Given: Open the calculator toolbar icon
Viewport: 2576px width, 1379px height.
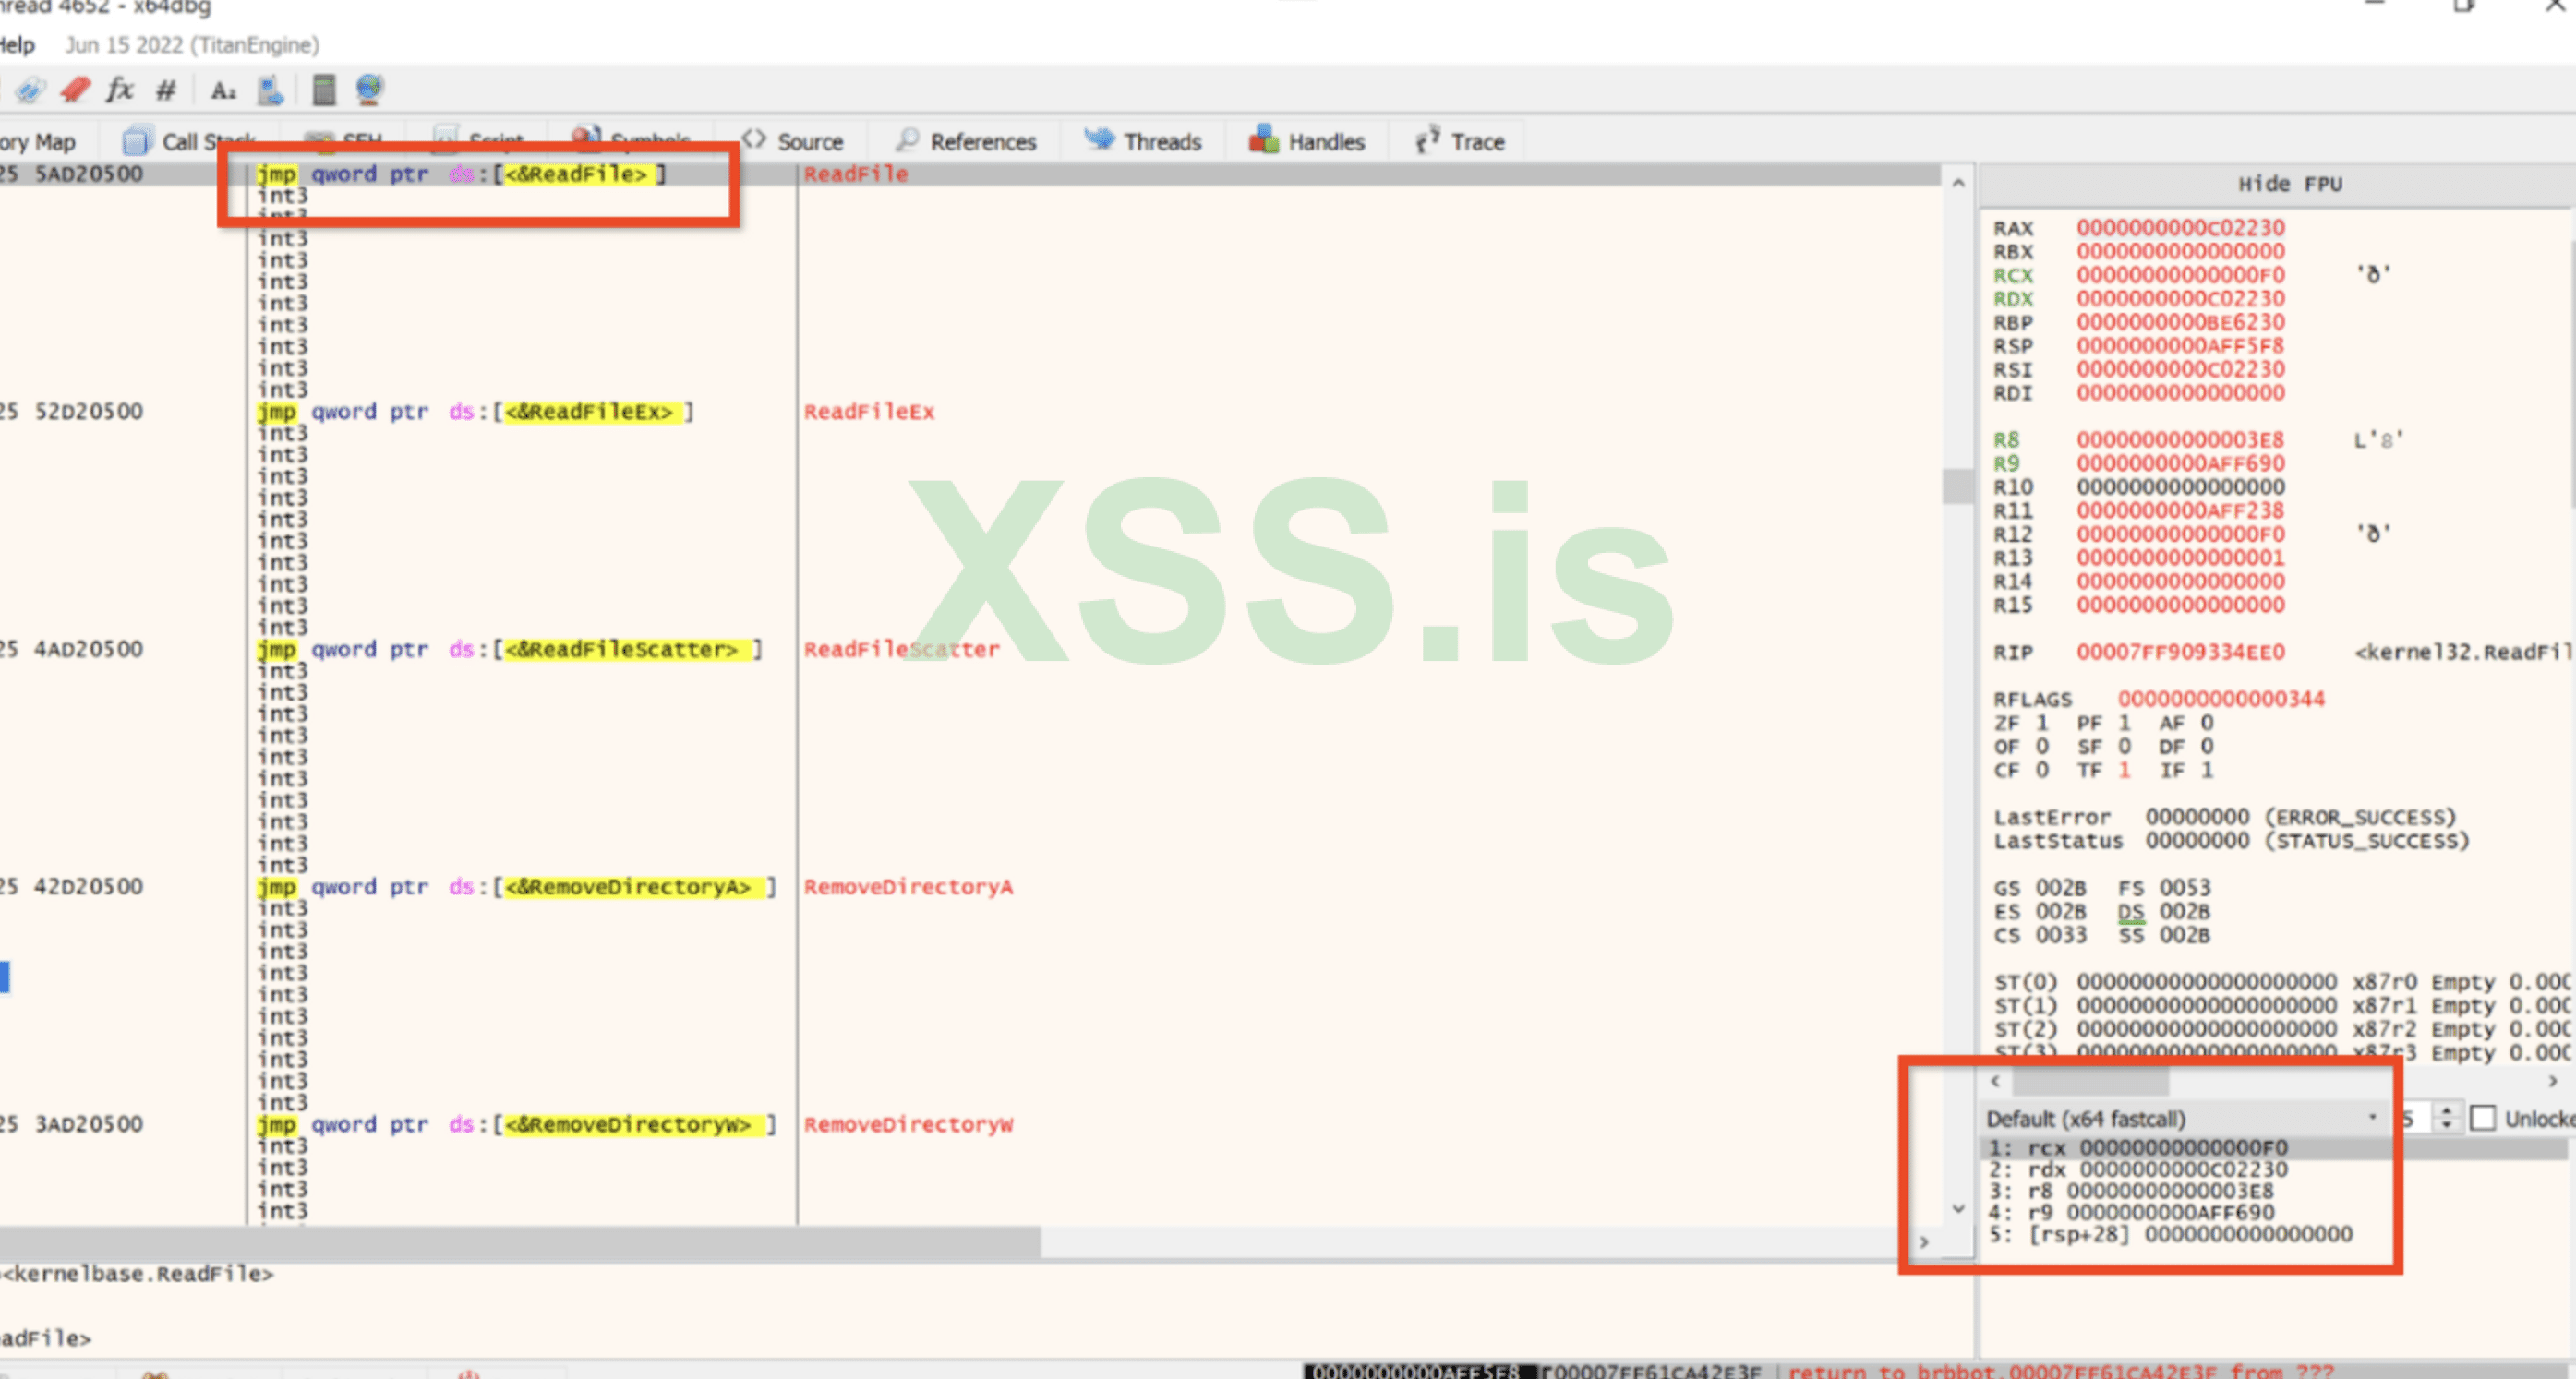Looking at the screenshot, I should coord(323,90).
